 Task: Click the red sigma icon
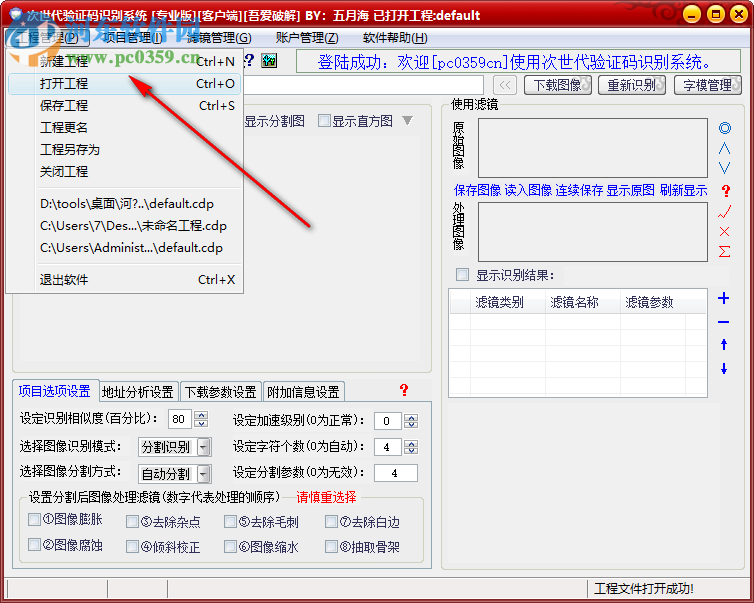click(725, 251)
